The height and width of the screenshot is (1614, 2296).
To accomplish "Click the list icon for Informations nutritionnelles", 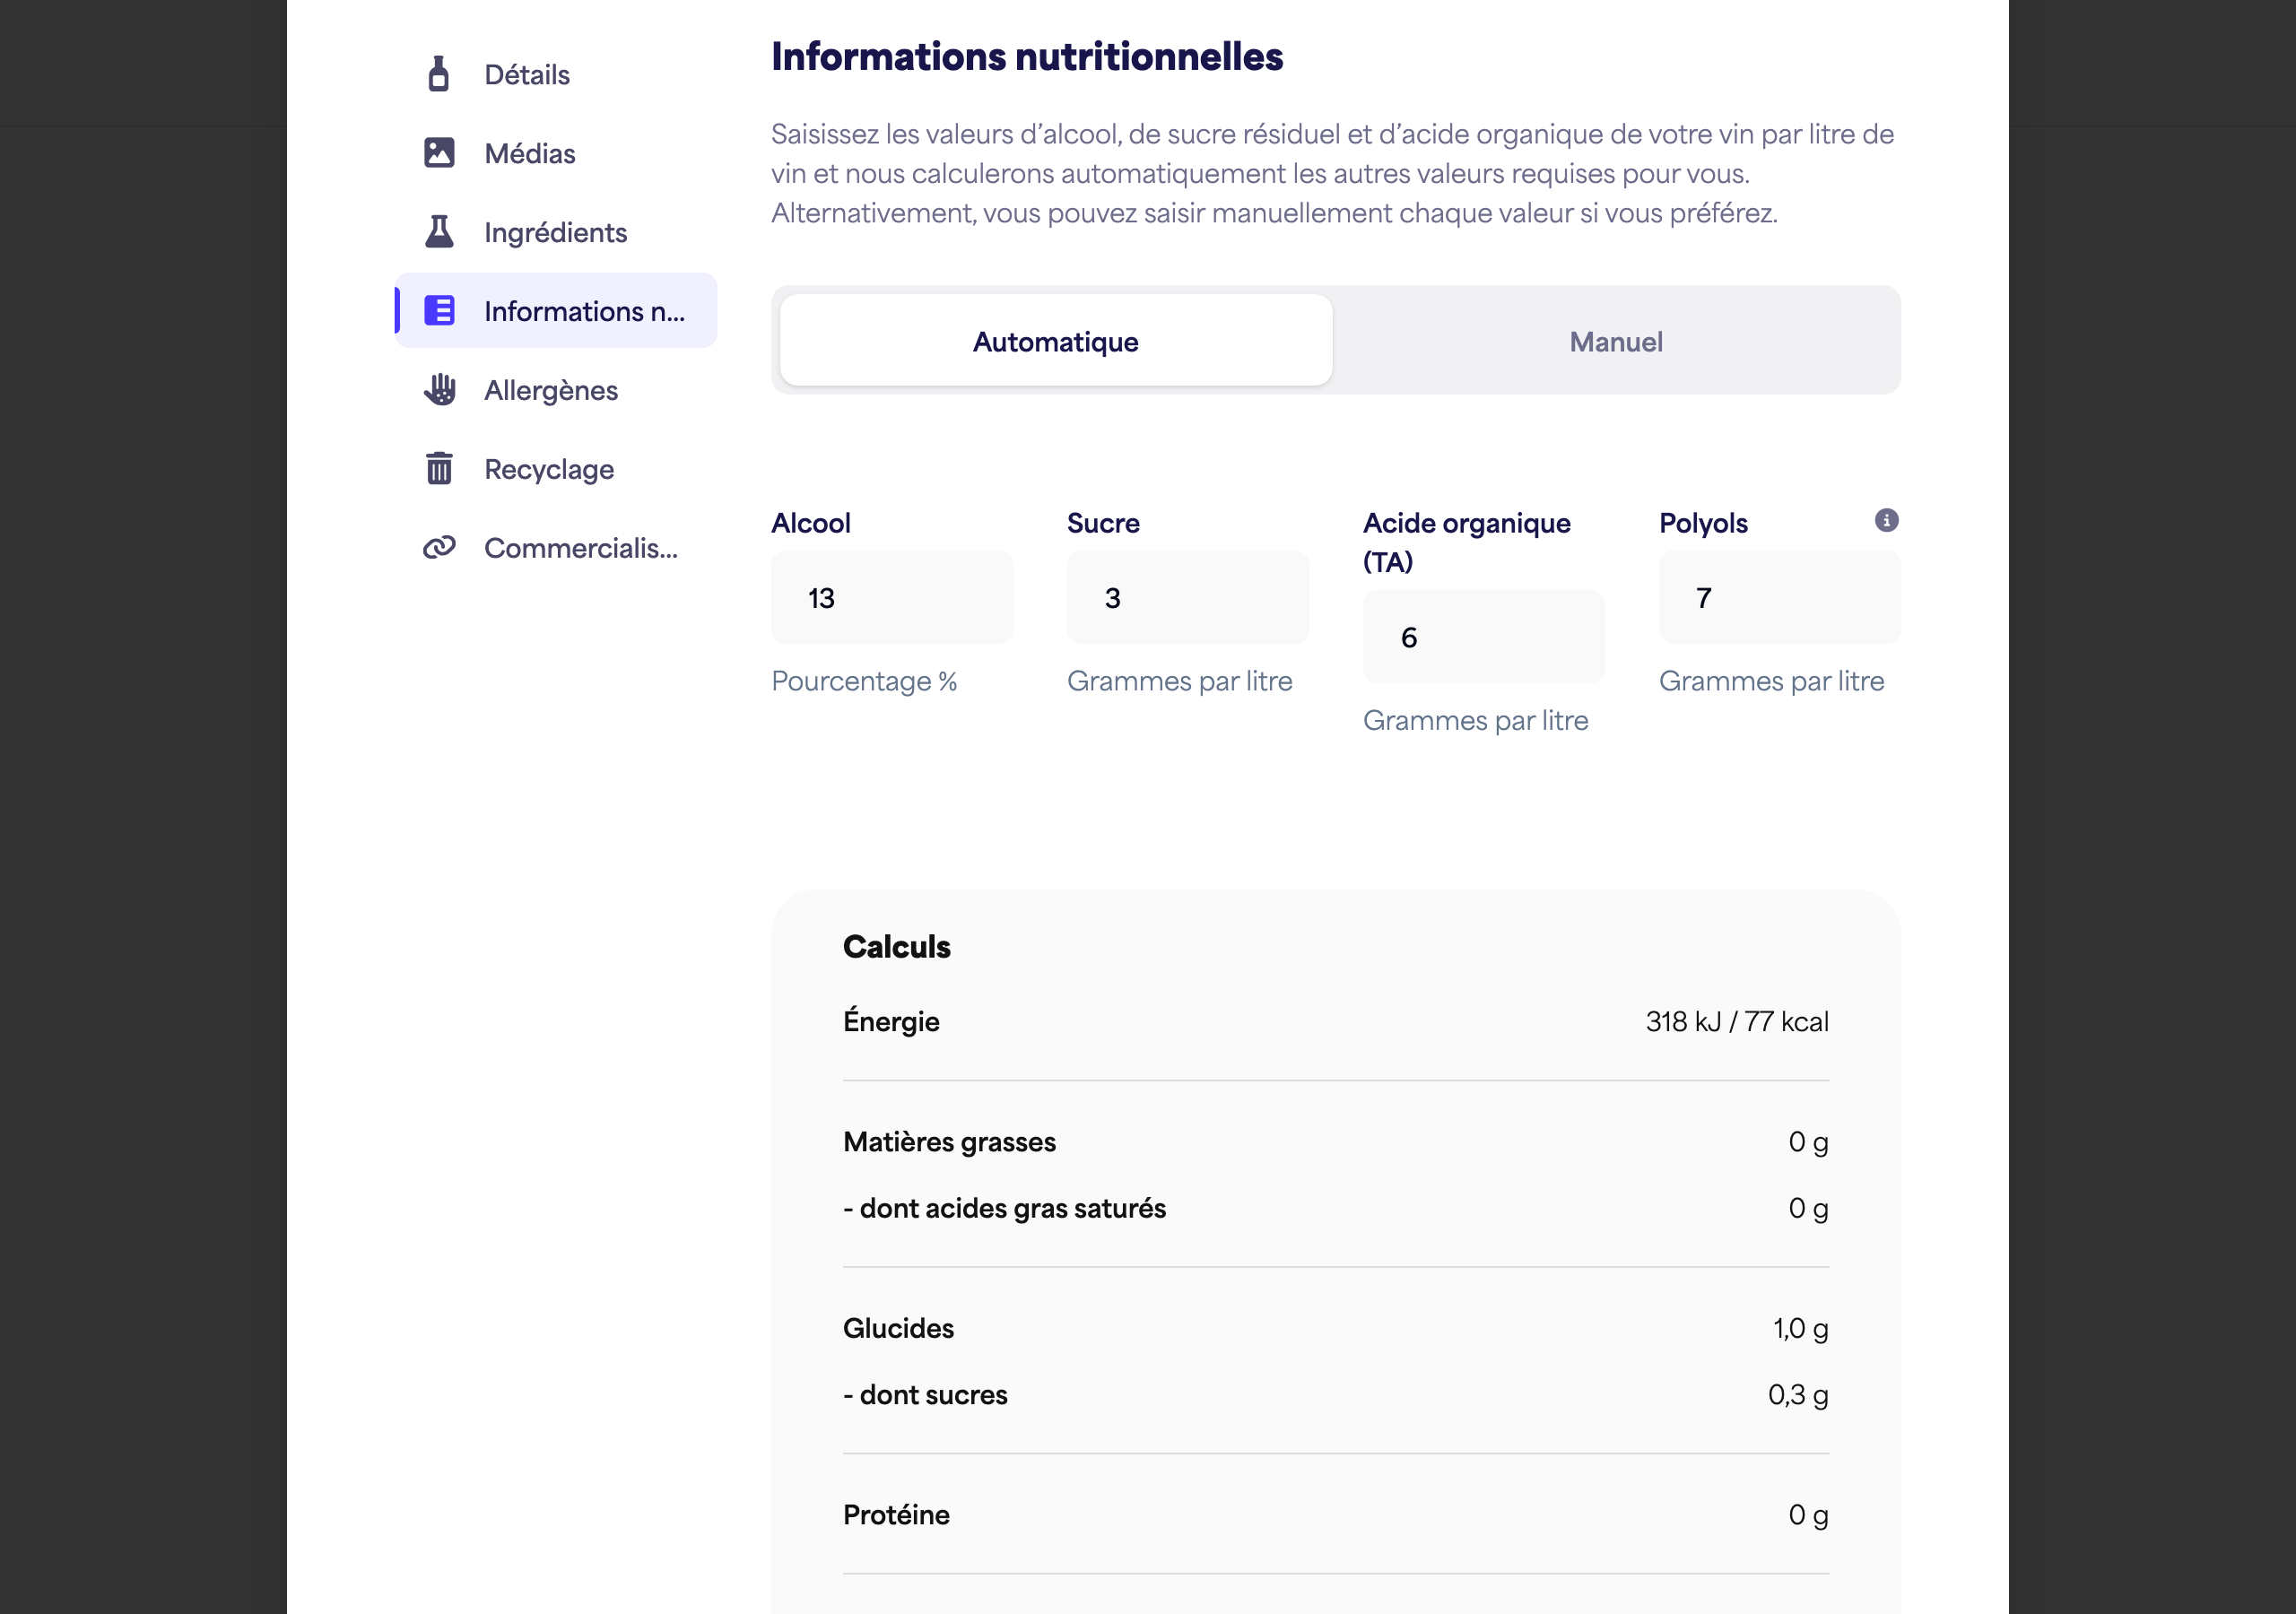I will [439, 311].
